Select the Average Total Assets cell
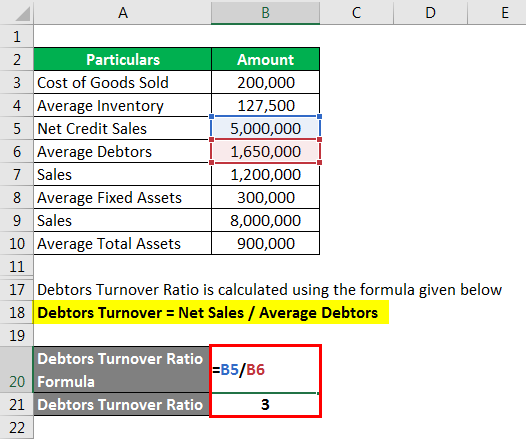Screen dimensions: 526x439 [x=122, y=243]
